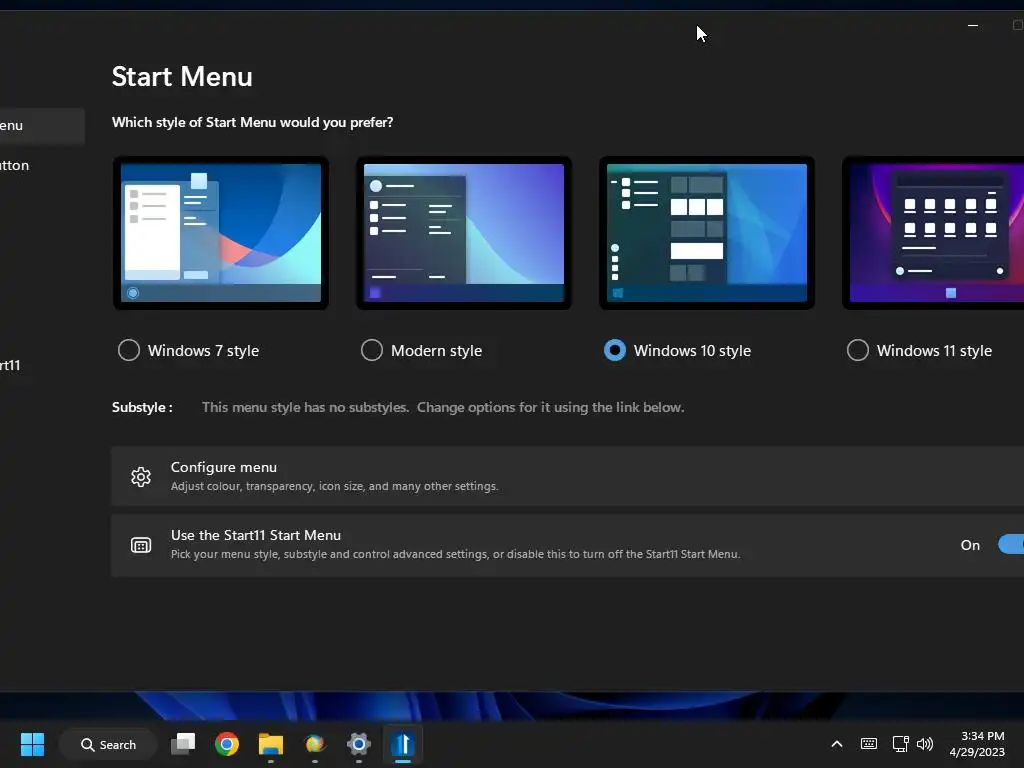Viewport: 1024px width, 768px height.
Task: Click the Substyle description text
Action: click(443, 407)
